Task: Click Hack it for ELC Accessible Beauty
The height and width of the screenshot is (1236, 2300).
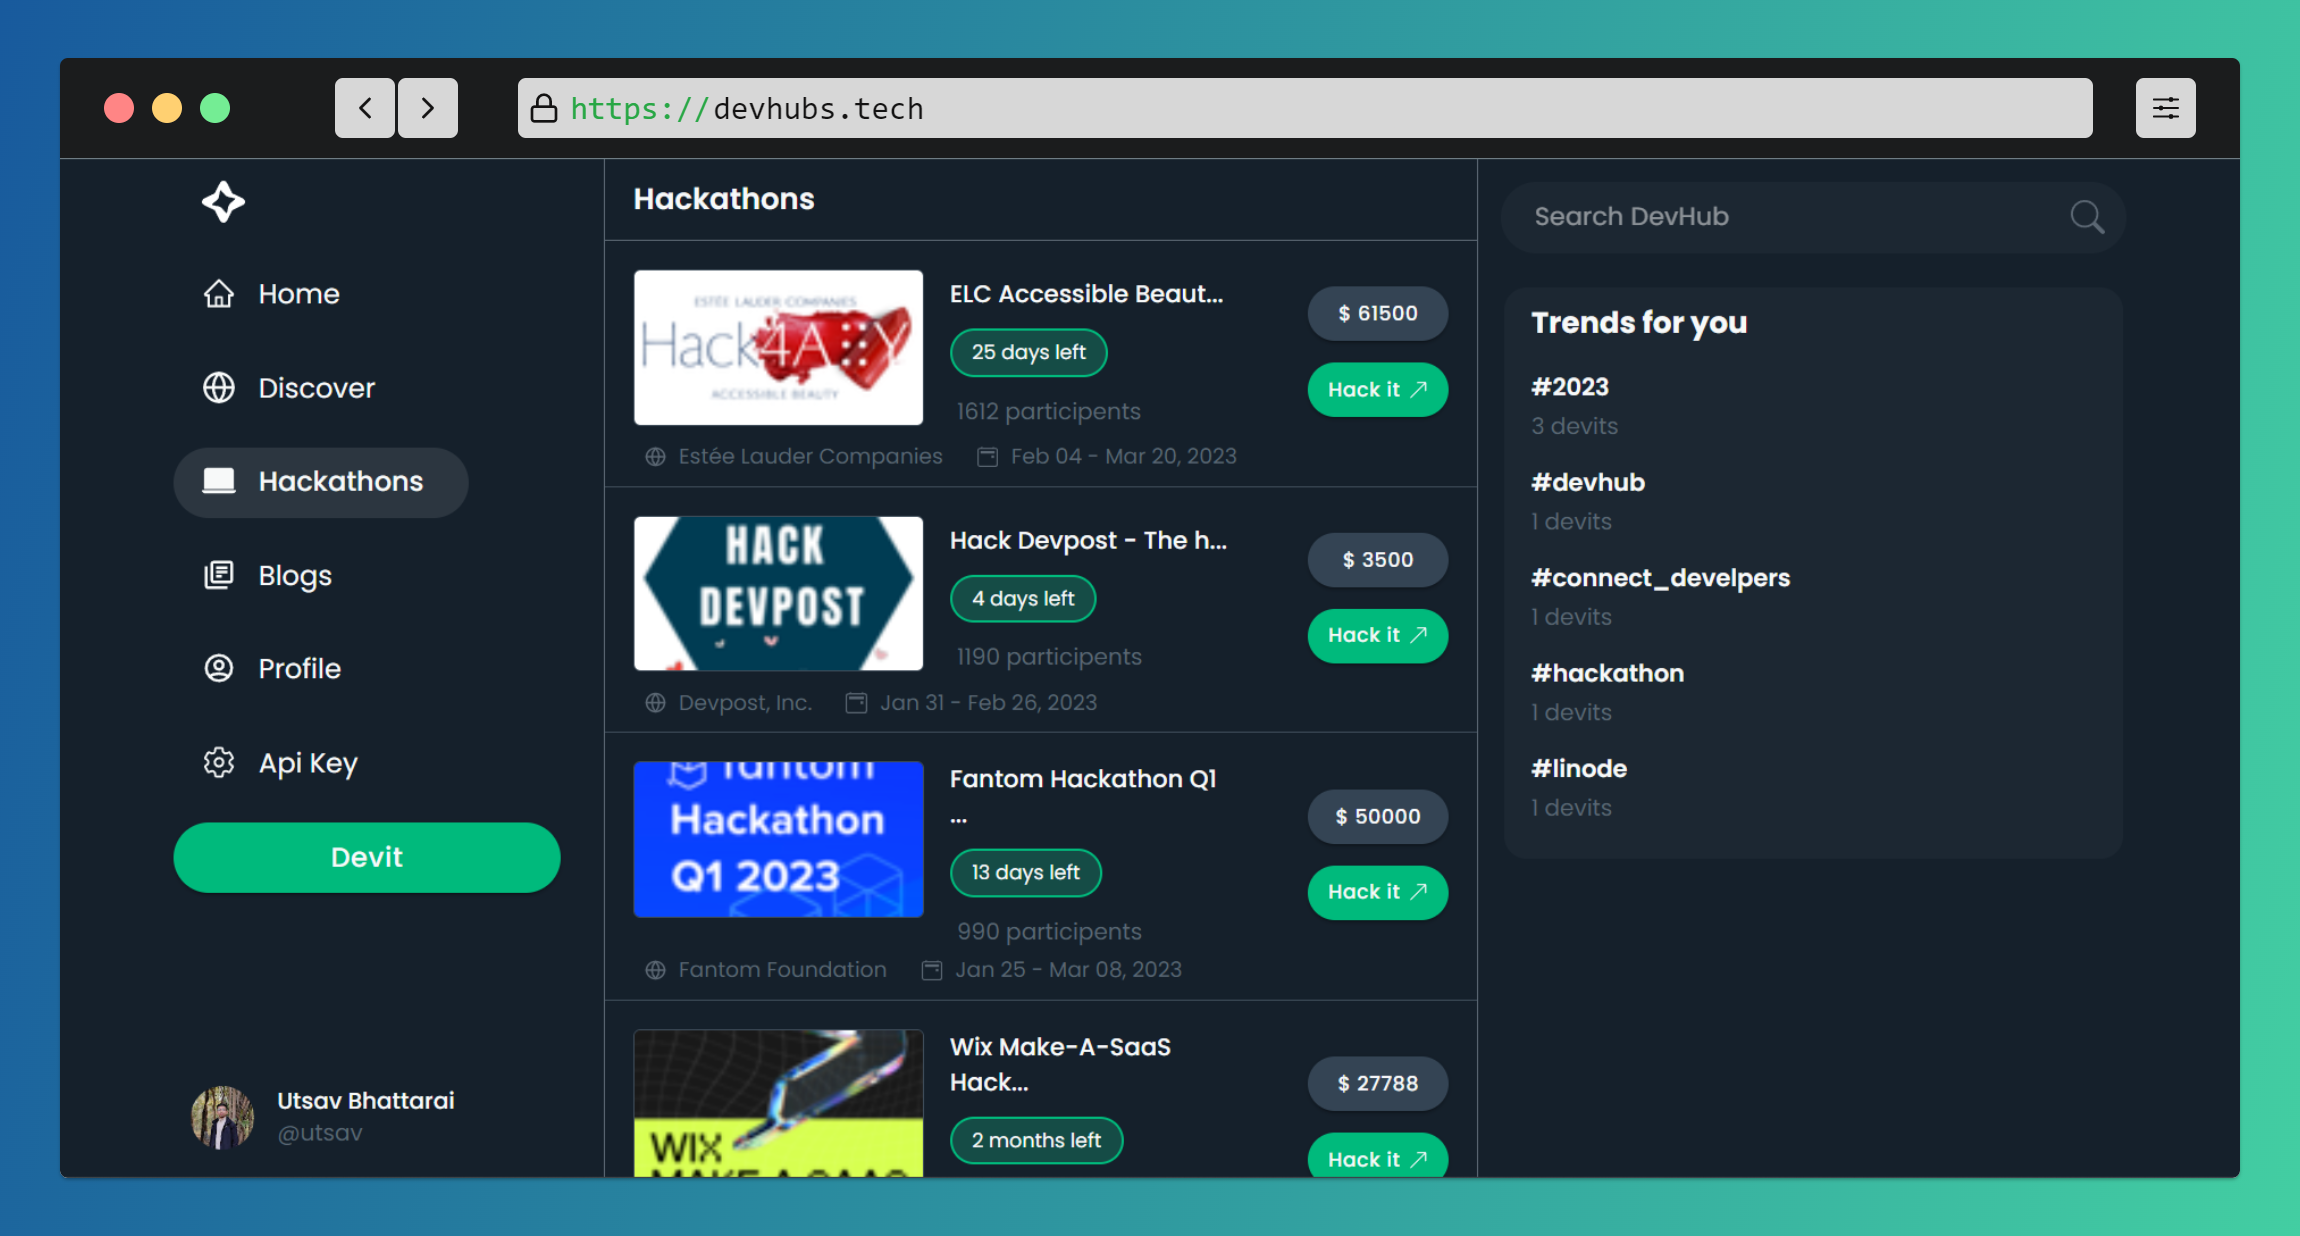Action: click(x=1377, y=390)
